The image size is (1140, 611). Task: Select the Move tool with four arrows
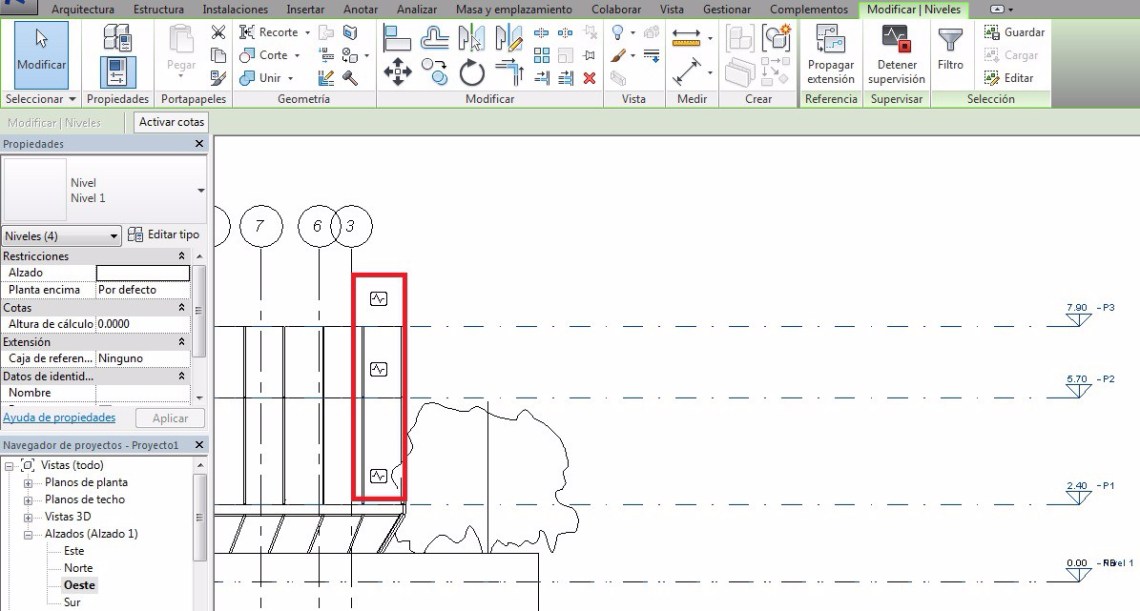click(398, 72)
